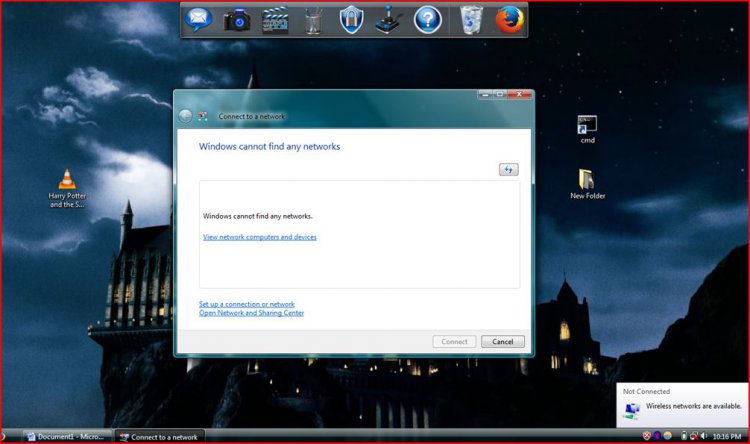Click the greyed Connect button
The height and width of the screenshot is (444, 750).
454,342
